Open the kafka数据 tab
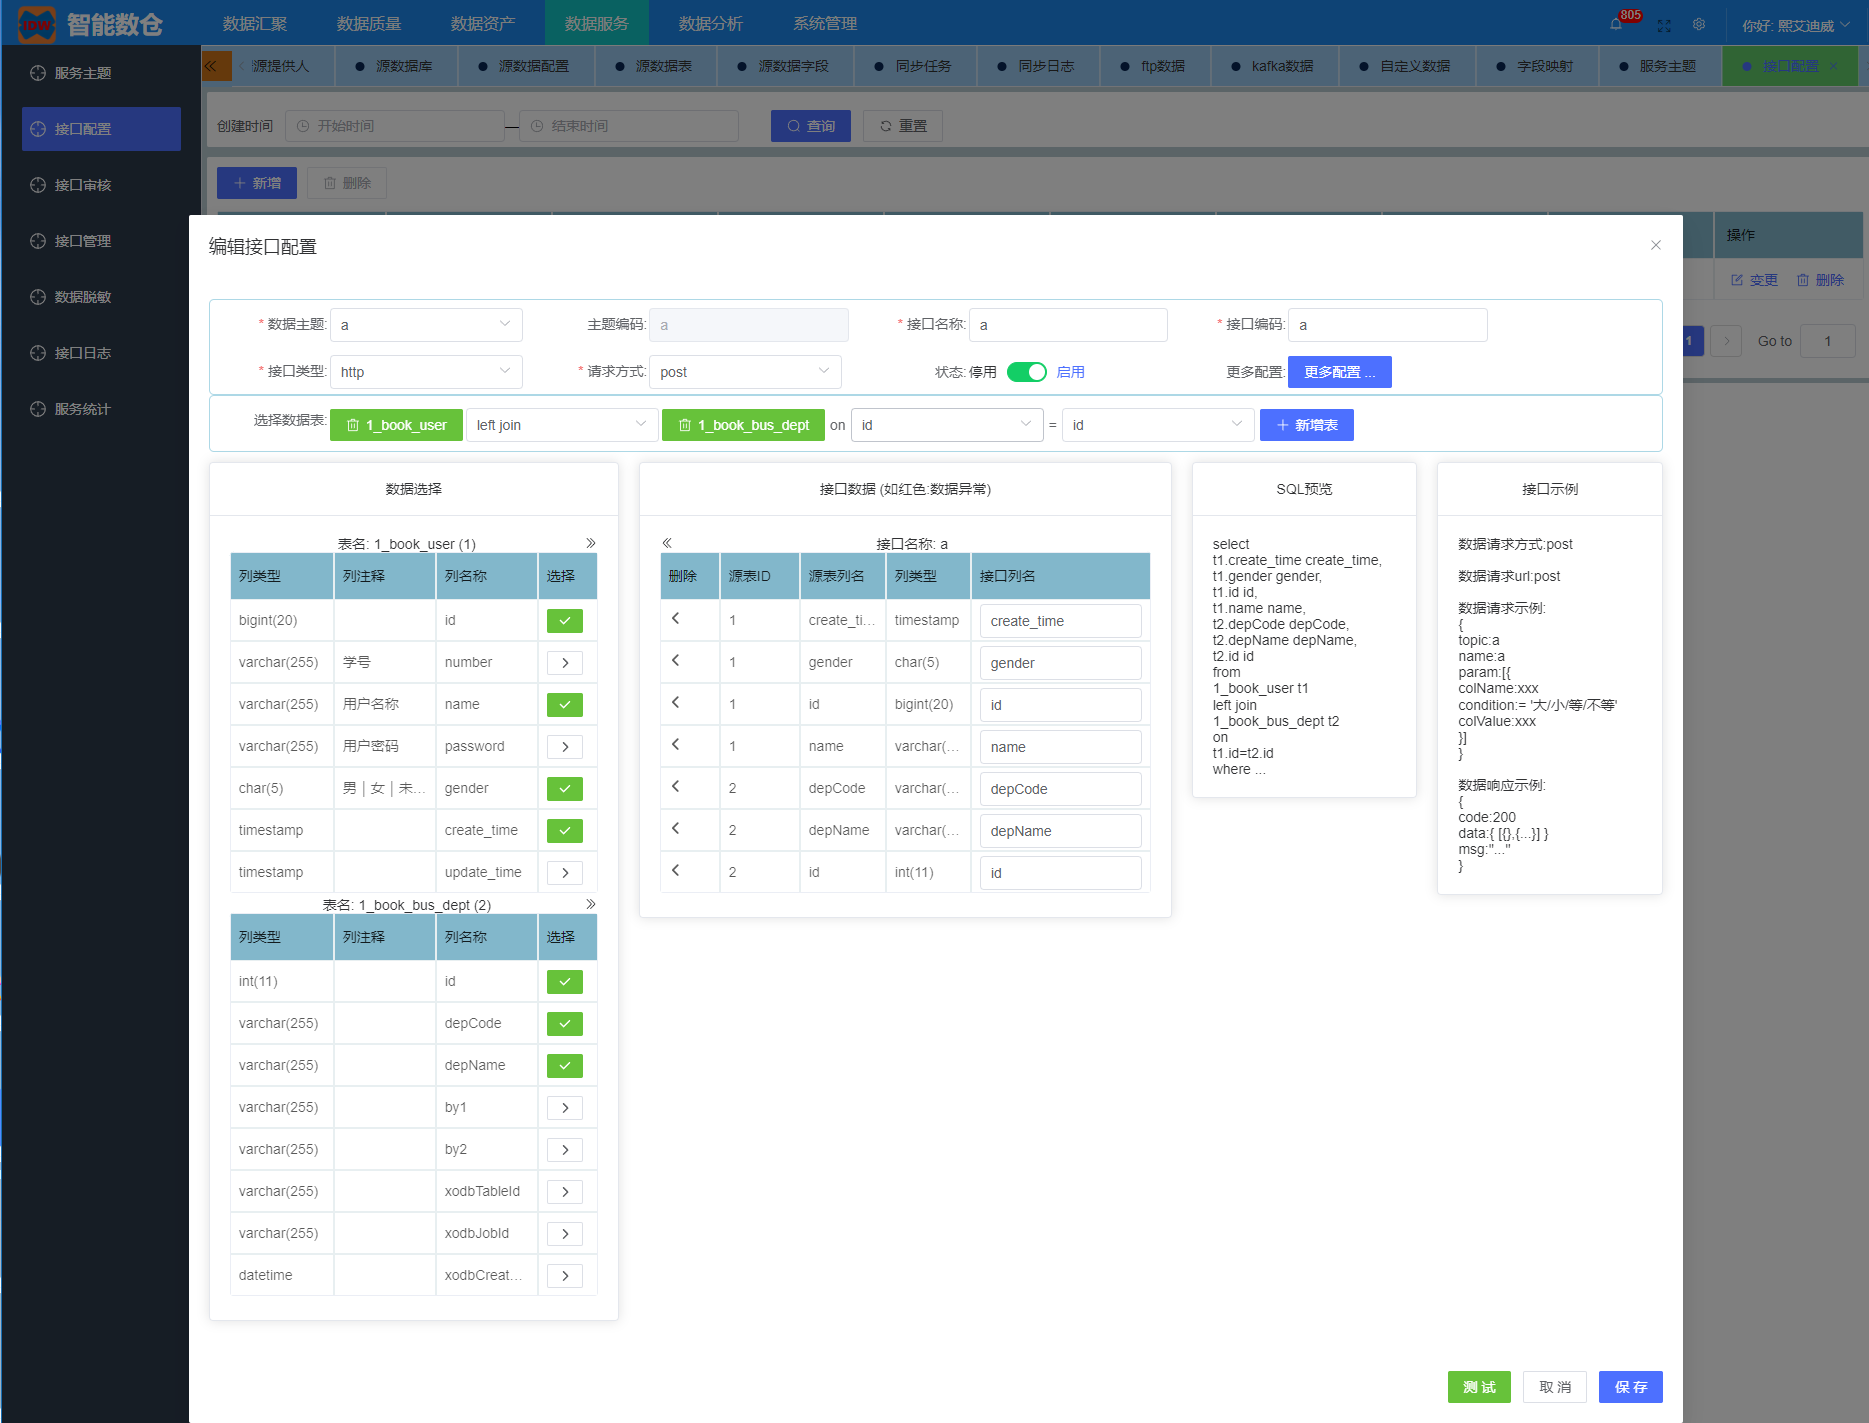1869x1423 pixels. [1273, 66]
